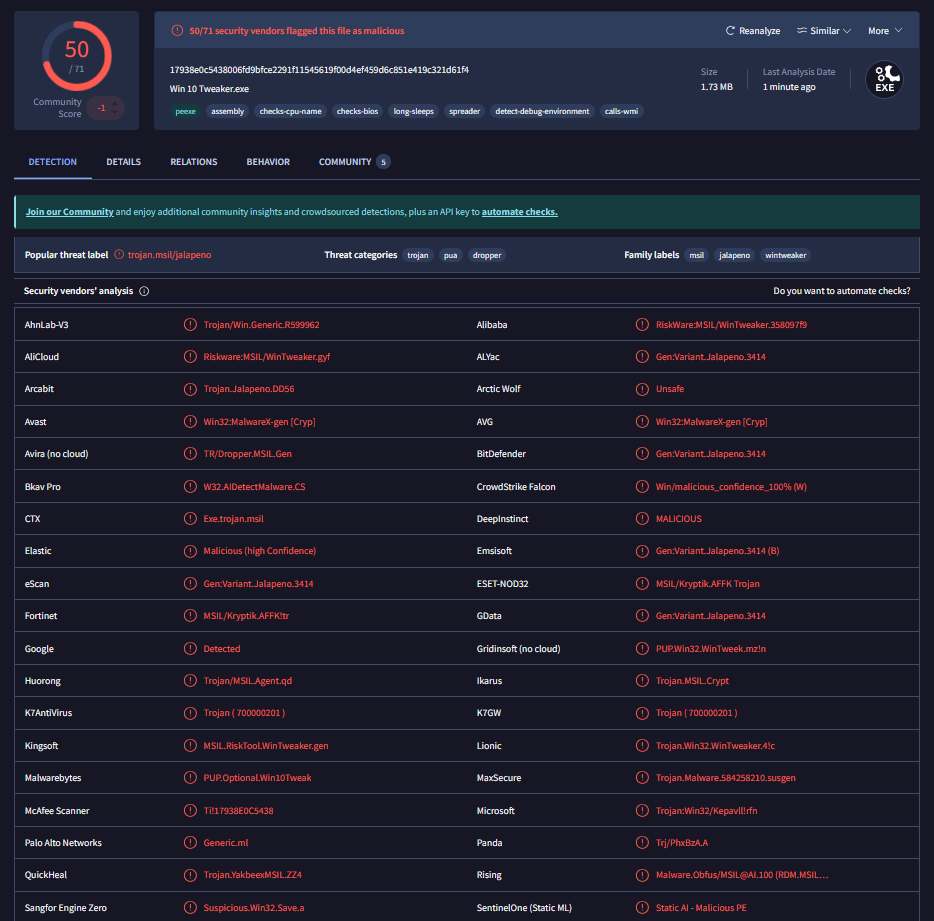Click the Elastic detection alert icon

(x=190, y=551)
